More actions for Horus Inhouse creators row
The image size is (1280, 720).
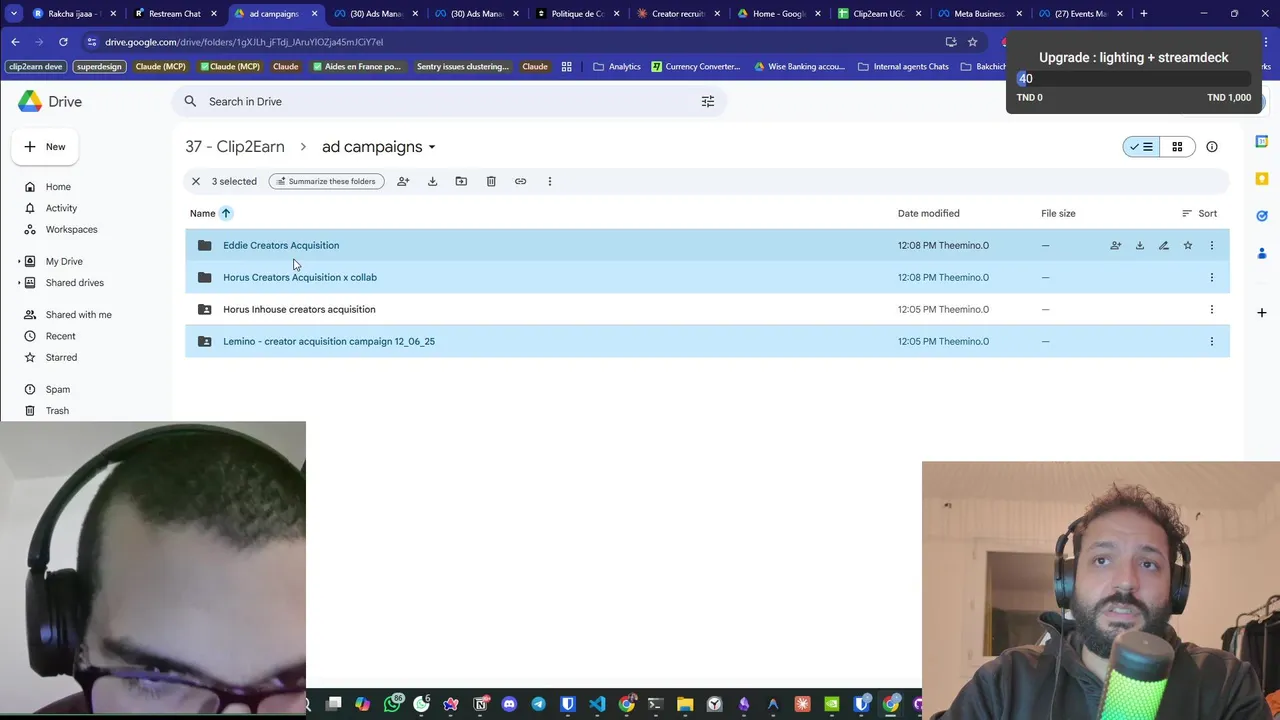(x=1212, y=309)
